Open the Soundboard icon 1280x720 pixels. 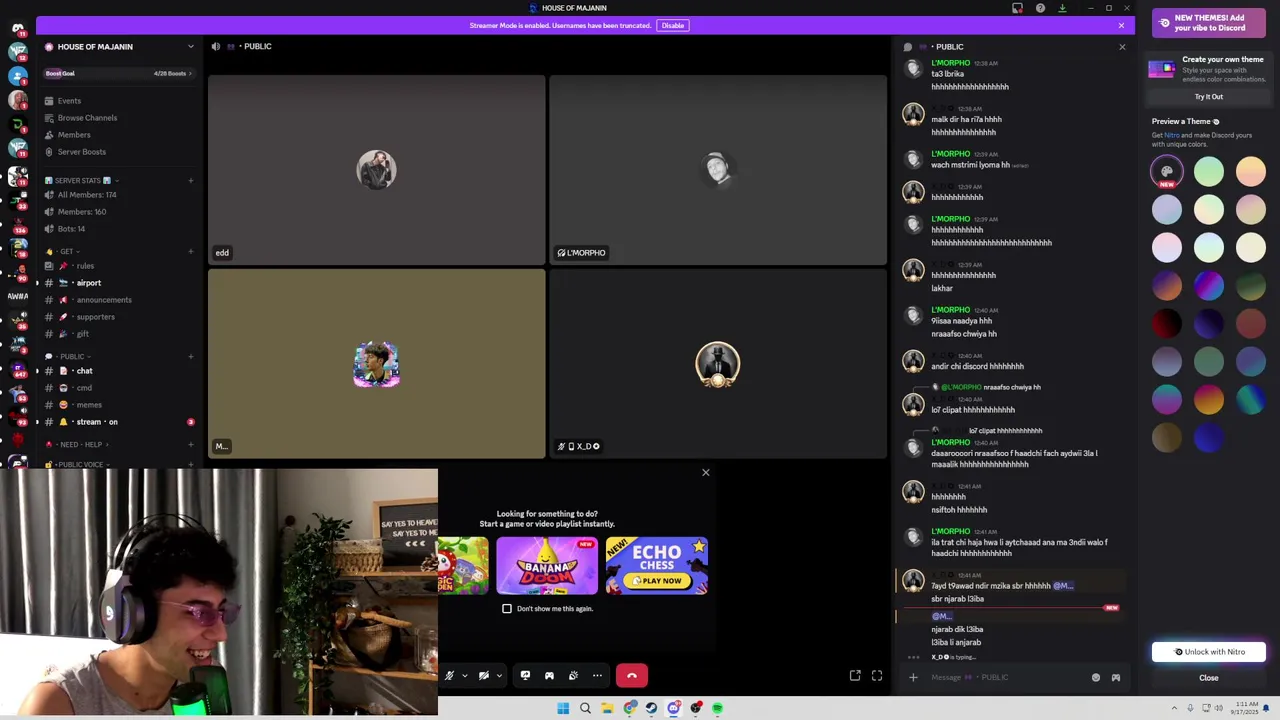(x=573, y=676)
